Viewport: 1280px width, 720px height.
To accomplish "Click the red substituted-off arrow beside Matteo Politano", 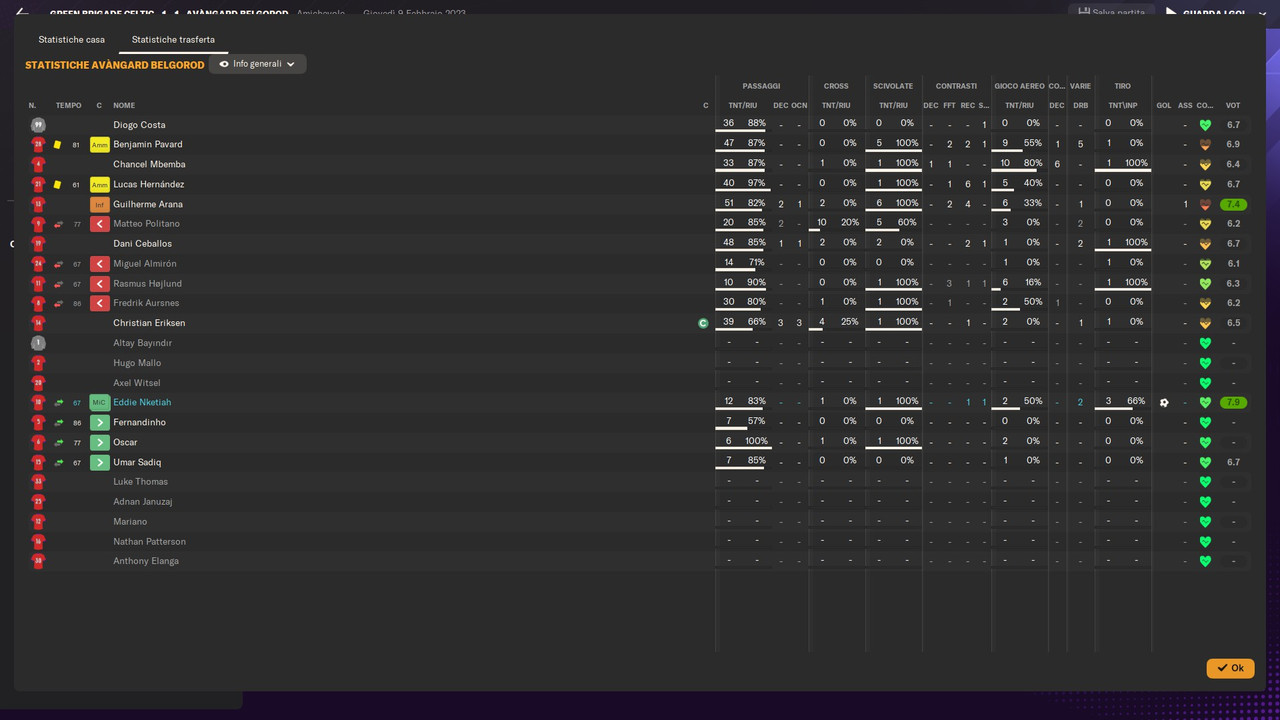I will tap(99, 224).
